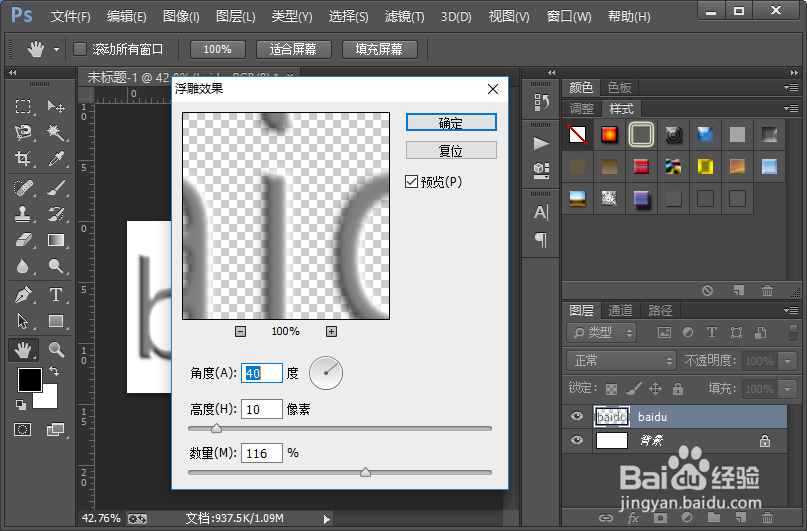Select the Eraser tool
The image size is (807, 531).
click(23, 240)
